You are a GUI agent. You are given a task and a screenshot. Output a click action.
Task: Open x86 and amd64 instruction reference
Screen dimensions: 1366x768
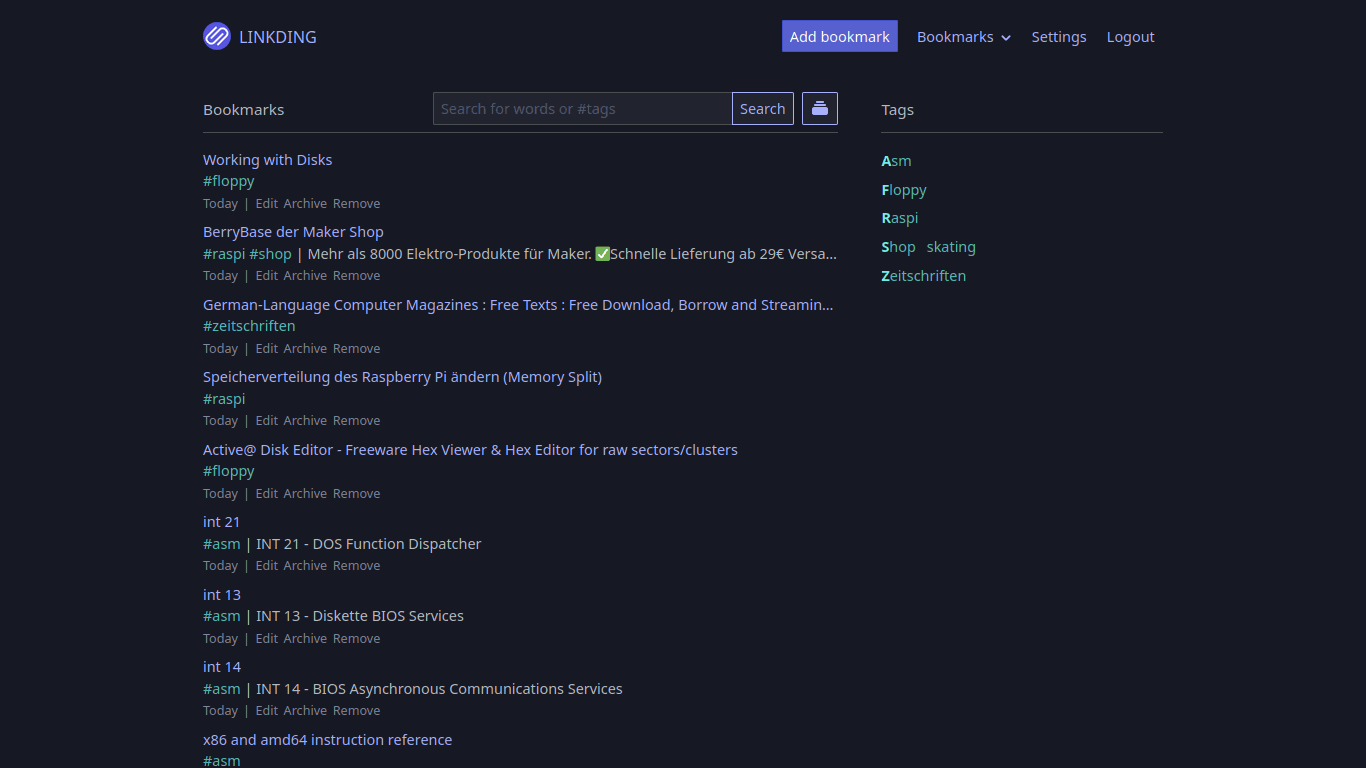pyautogui.click(x=327, y=740)
